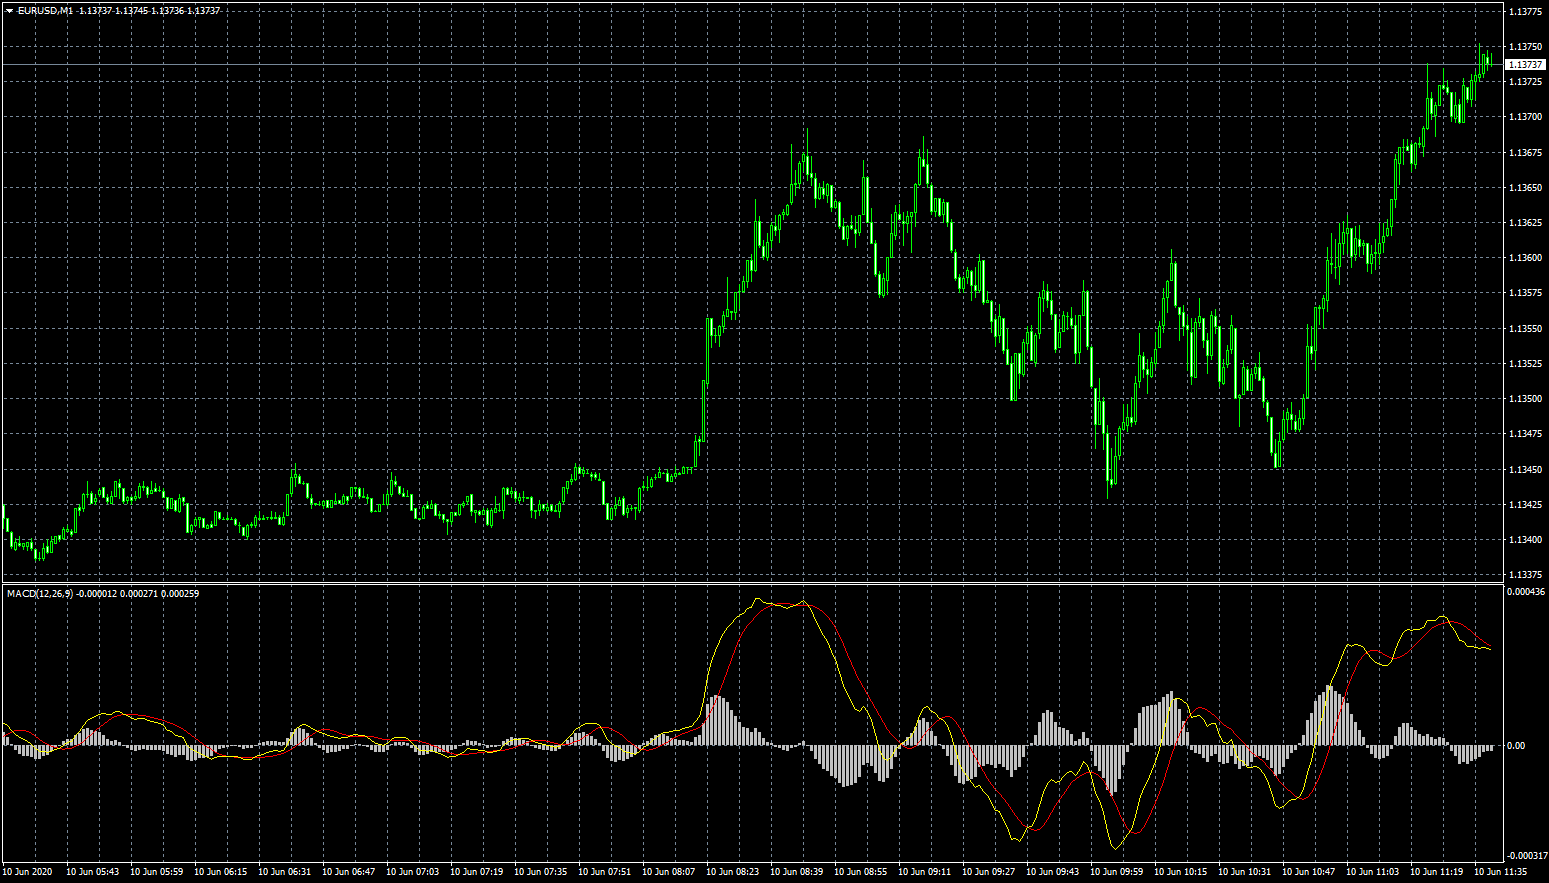Click the 10 Jun 07:51 time label
Image resolution: width=1549 pixels, height=883 pixels.
click(x=605, y=872)
